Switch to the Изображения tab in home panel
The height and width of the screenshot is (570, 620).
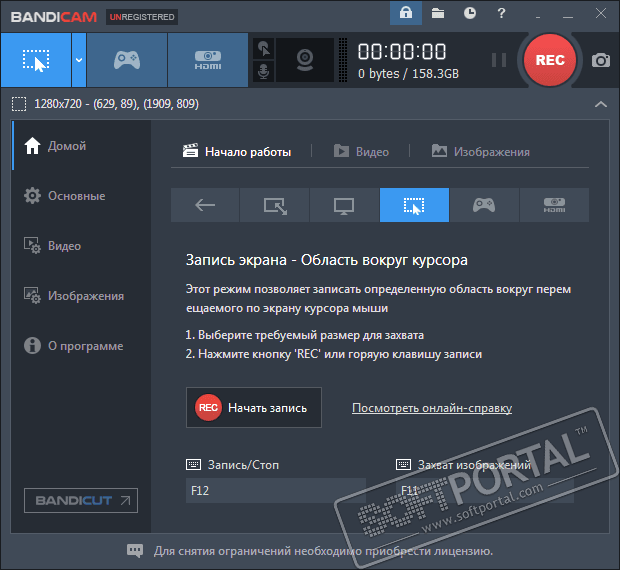click(x=480, y=151)
